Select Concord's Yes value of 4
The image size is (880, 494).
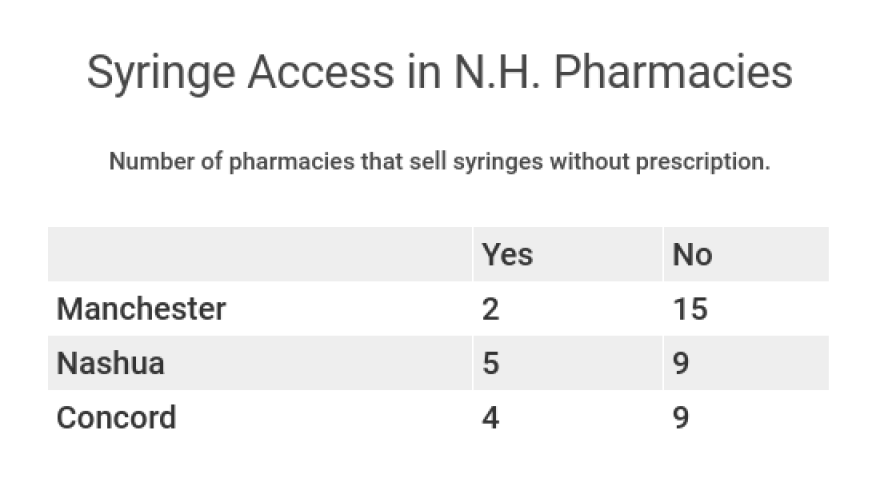491,418
